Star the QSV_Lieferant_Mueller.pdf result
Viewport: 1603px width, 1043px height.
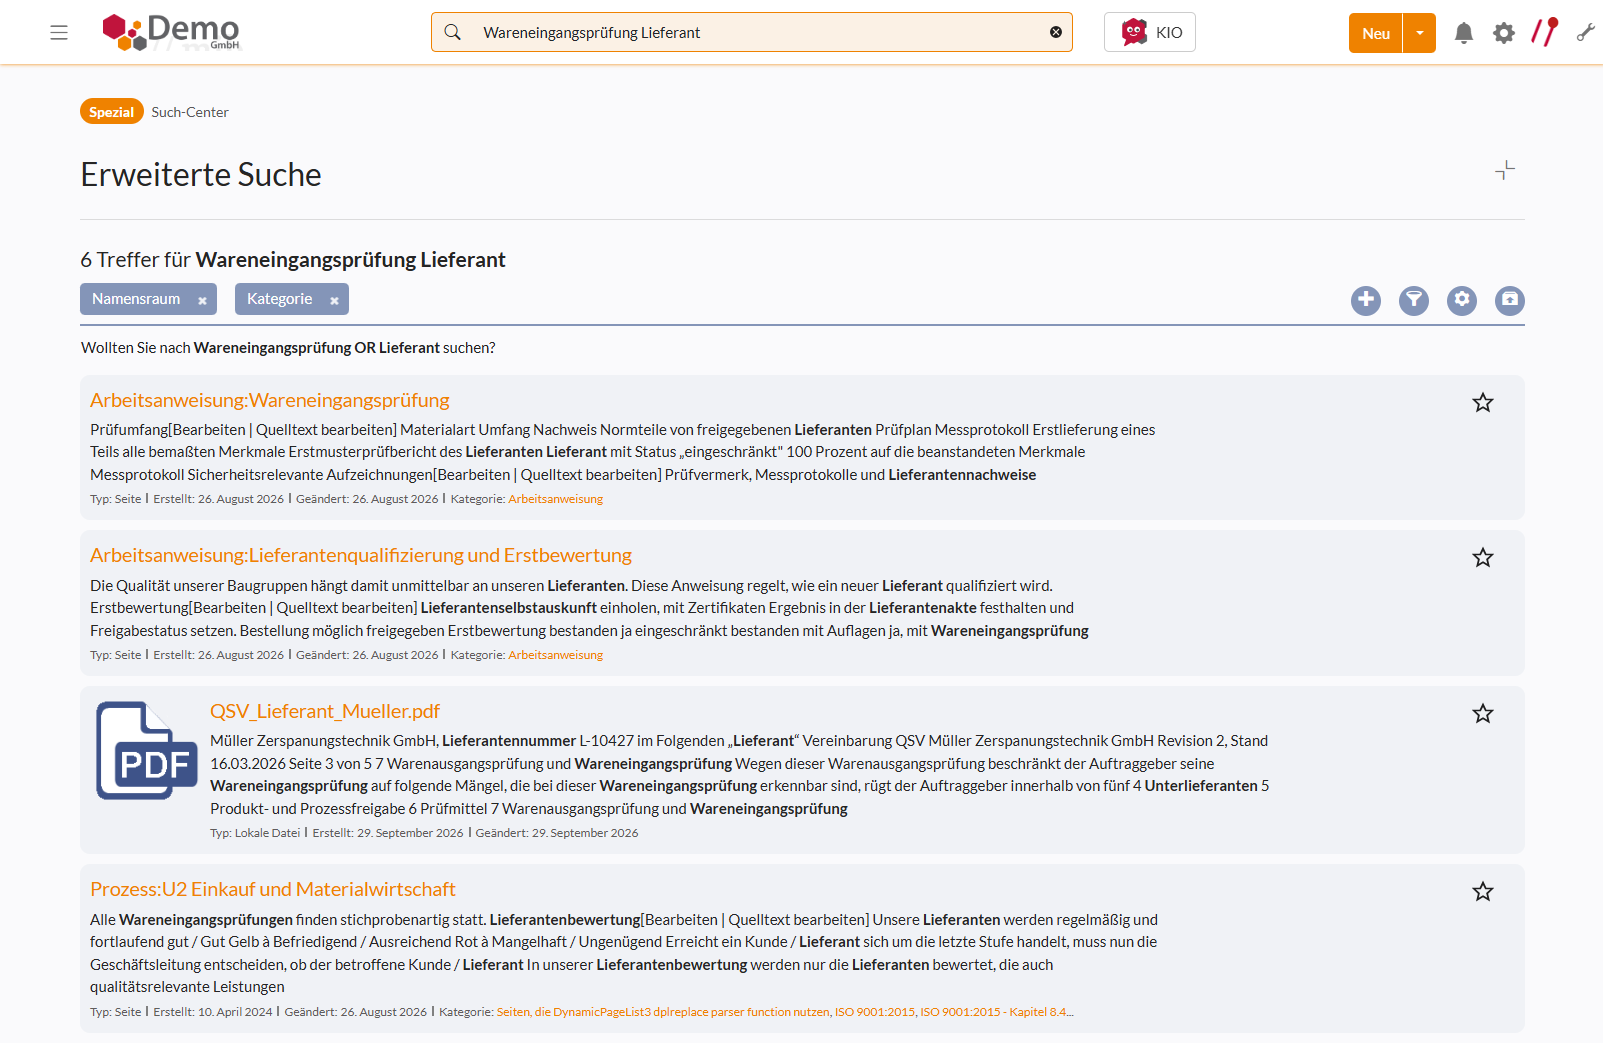pyautogui.click(x=1483, y=713)
